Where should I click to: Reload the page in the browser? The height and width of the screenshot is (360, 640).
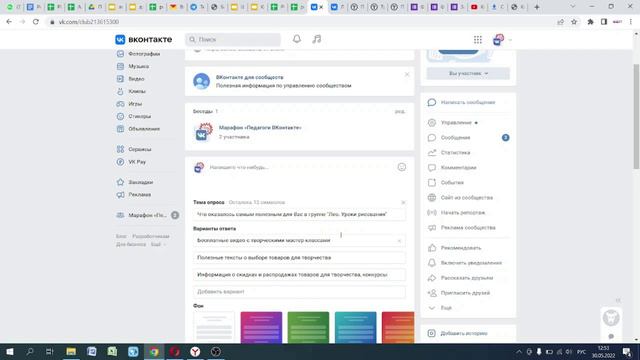coord(36,22)
